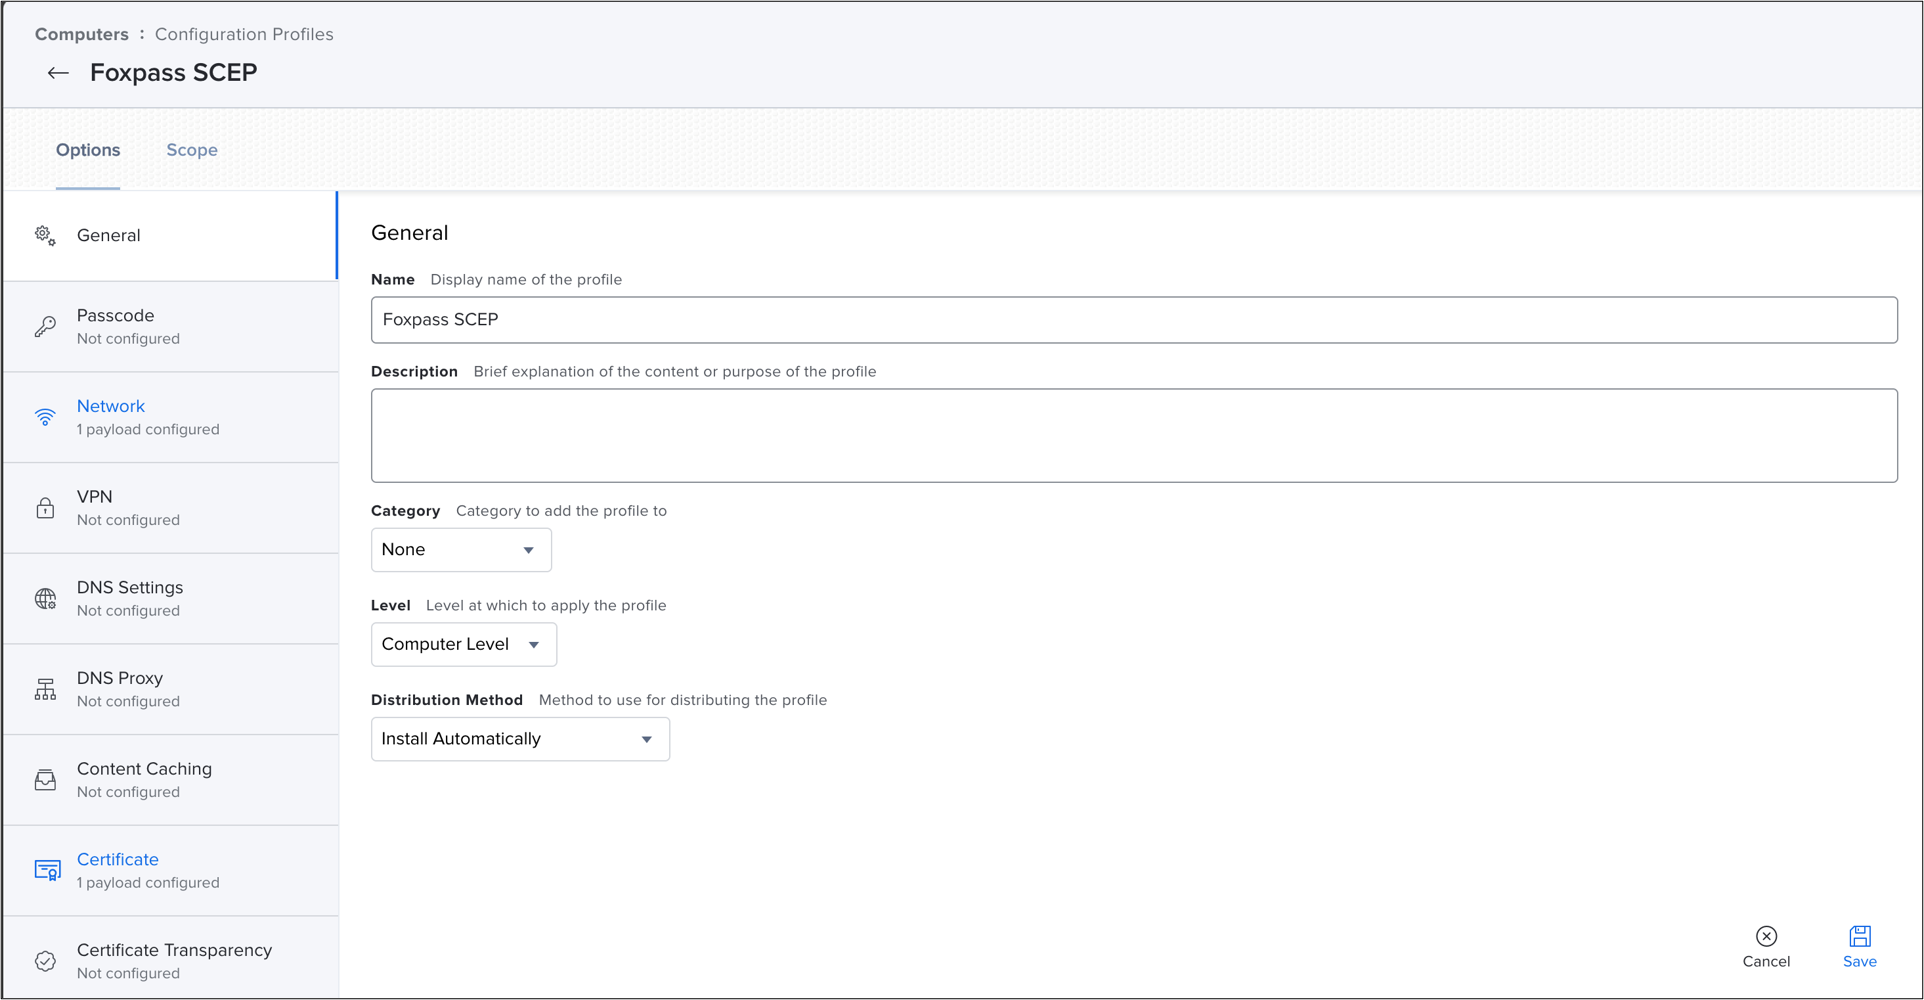Select the Certificate badge icon

point(47,870)
